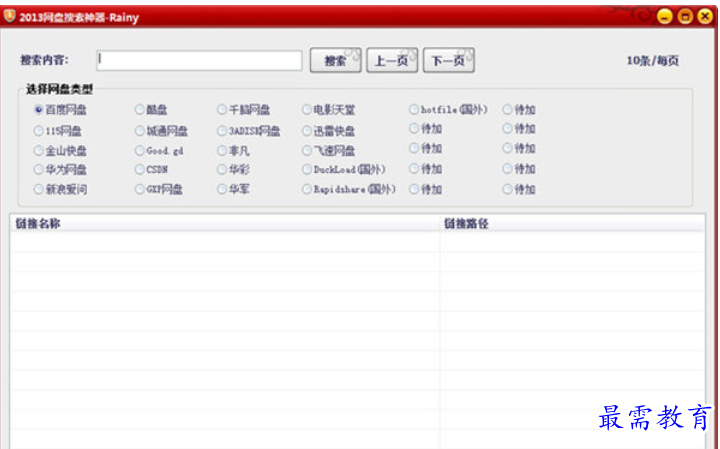
Task: Choose hotfile(国外) radio option
Action: click(x=449, y=110)
